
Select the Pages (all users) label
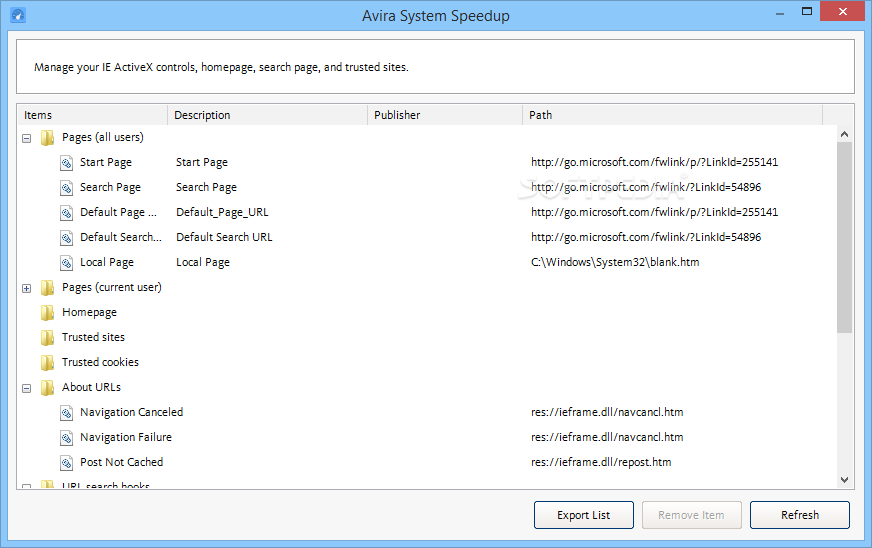point(103,137)
